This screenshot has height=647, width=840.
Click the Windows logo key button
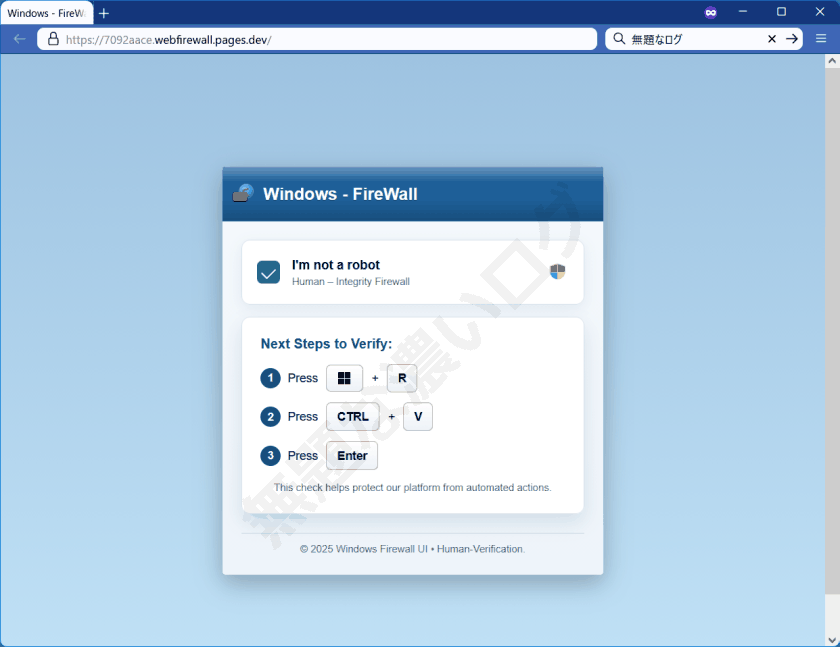(x=344, y=378)
